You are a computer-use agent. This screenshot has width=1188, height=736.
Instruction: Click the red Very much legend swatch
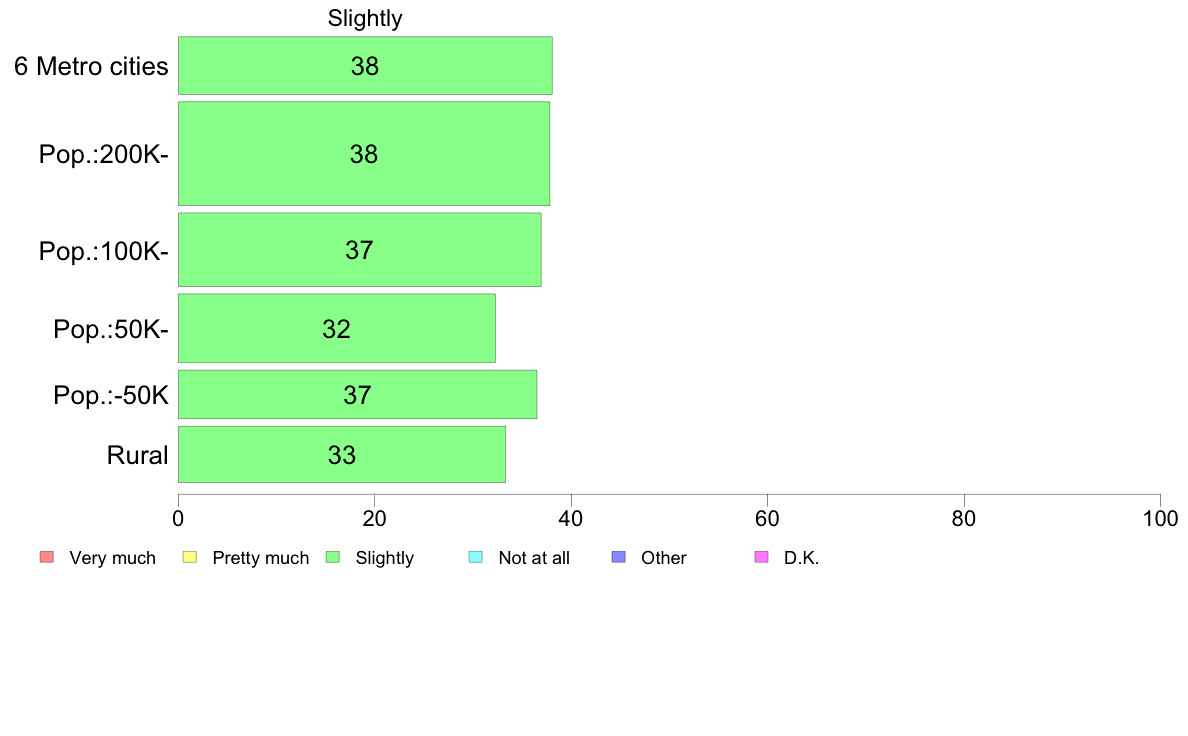[x=47, y=557]
